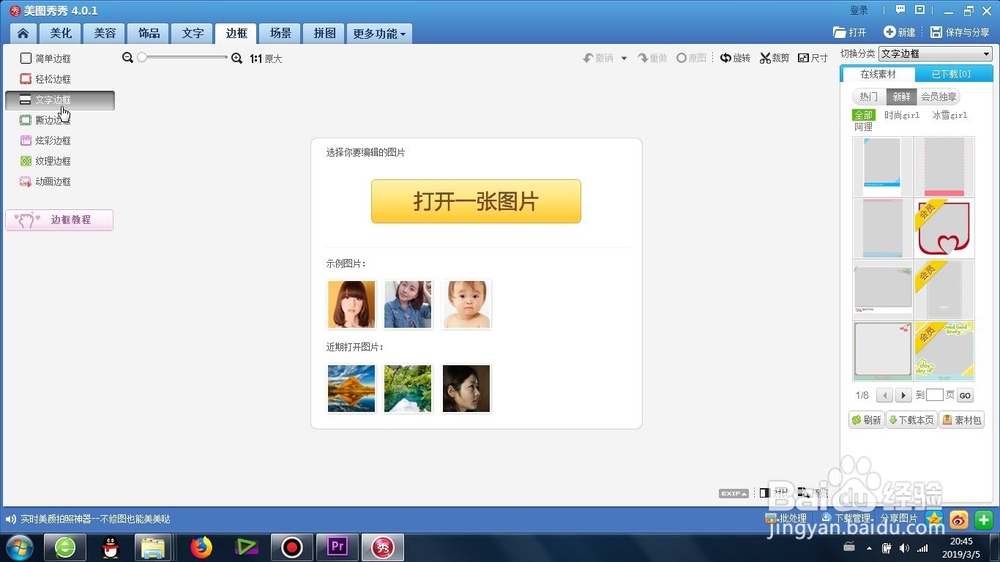Screen dimensions: 1000x562
Task: Click 下载本页 button
Action: tap(911, 420)
